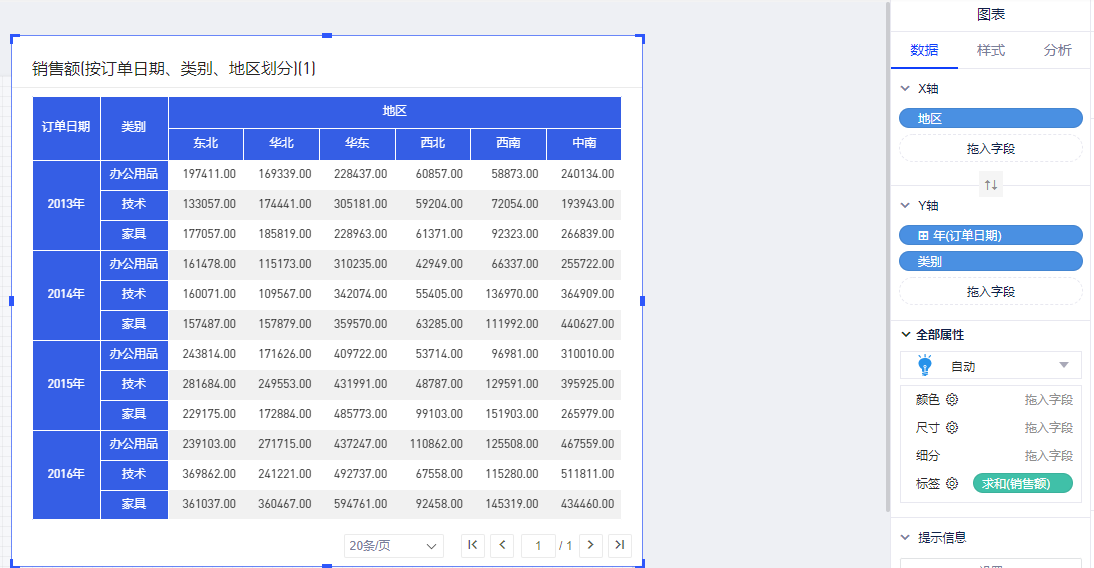Open settings gear next to 尺寸
Image resolution: width=1094 pixels, height=568 pixels.
tap(952, 427)
